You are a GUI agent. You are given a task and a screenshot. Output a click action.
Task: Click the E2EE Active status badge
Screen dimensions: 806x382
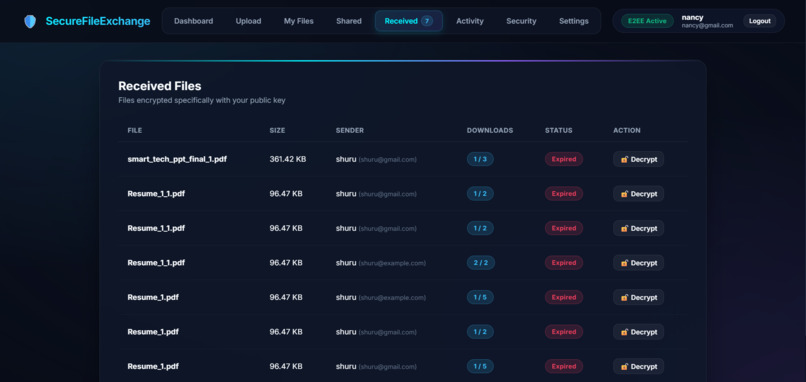click(x=647, y=21)
